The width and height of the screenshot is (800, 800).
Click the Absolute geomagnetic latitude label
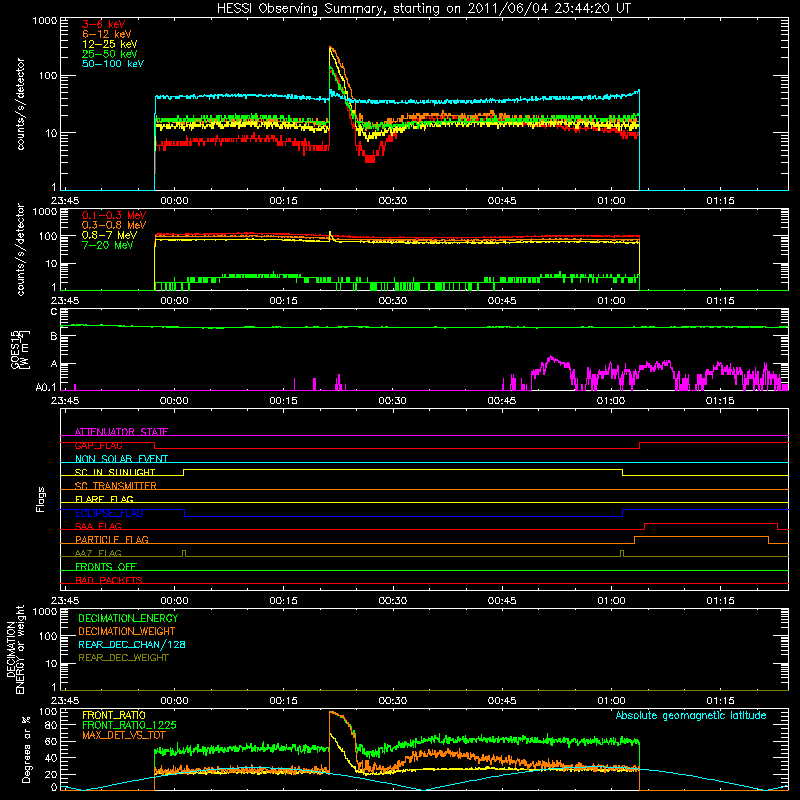coord(691,716)
